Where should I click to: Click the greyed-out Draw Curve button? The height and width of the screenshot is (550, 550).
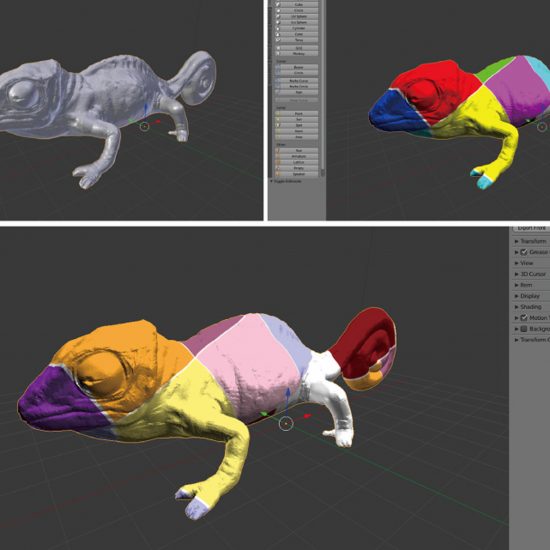(297, 100)
